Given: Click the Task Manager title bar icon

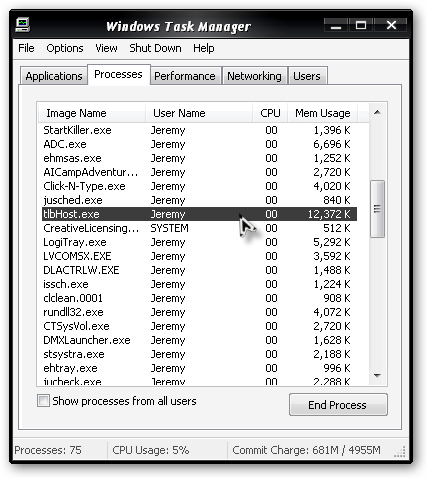Looking at the screenshot, I should tap(22, 25).
